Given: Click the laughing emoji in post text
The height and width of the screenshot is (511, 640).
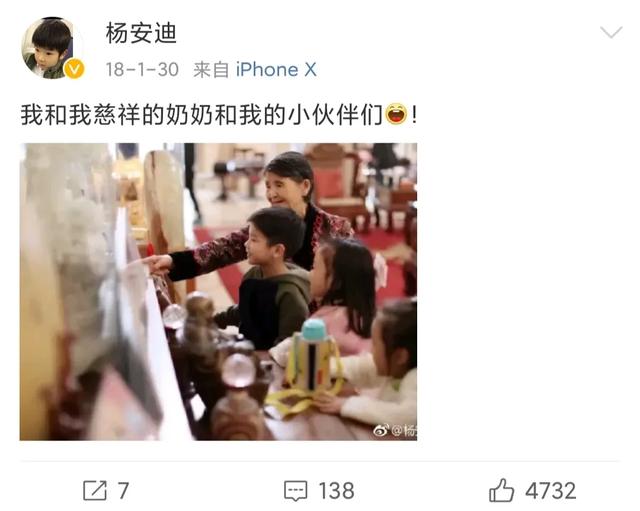Looking at the screenshot, I should [x=397, y=114].
